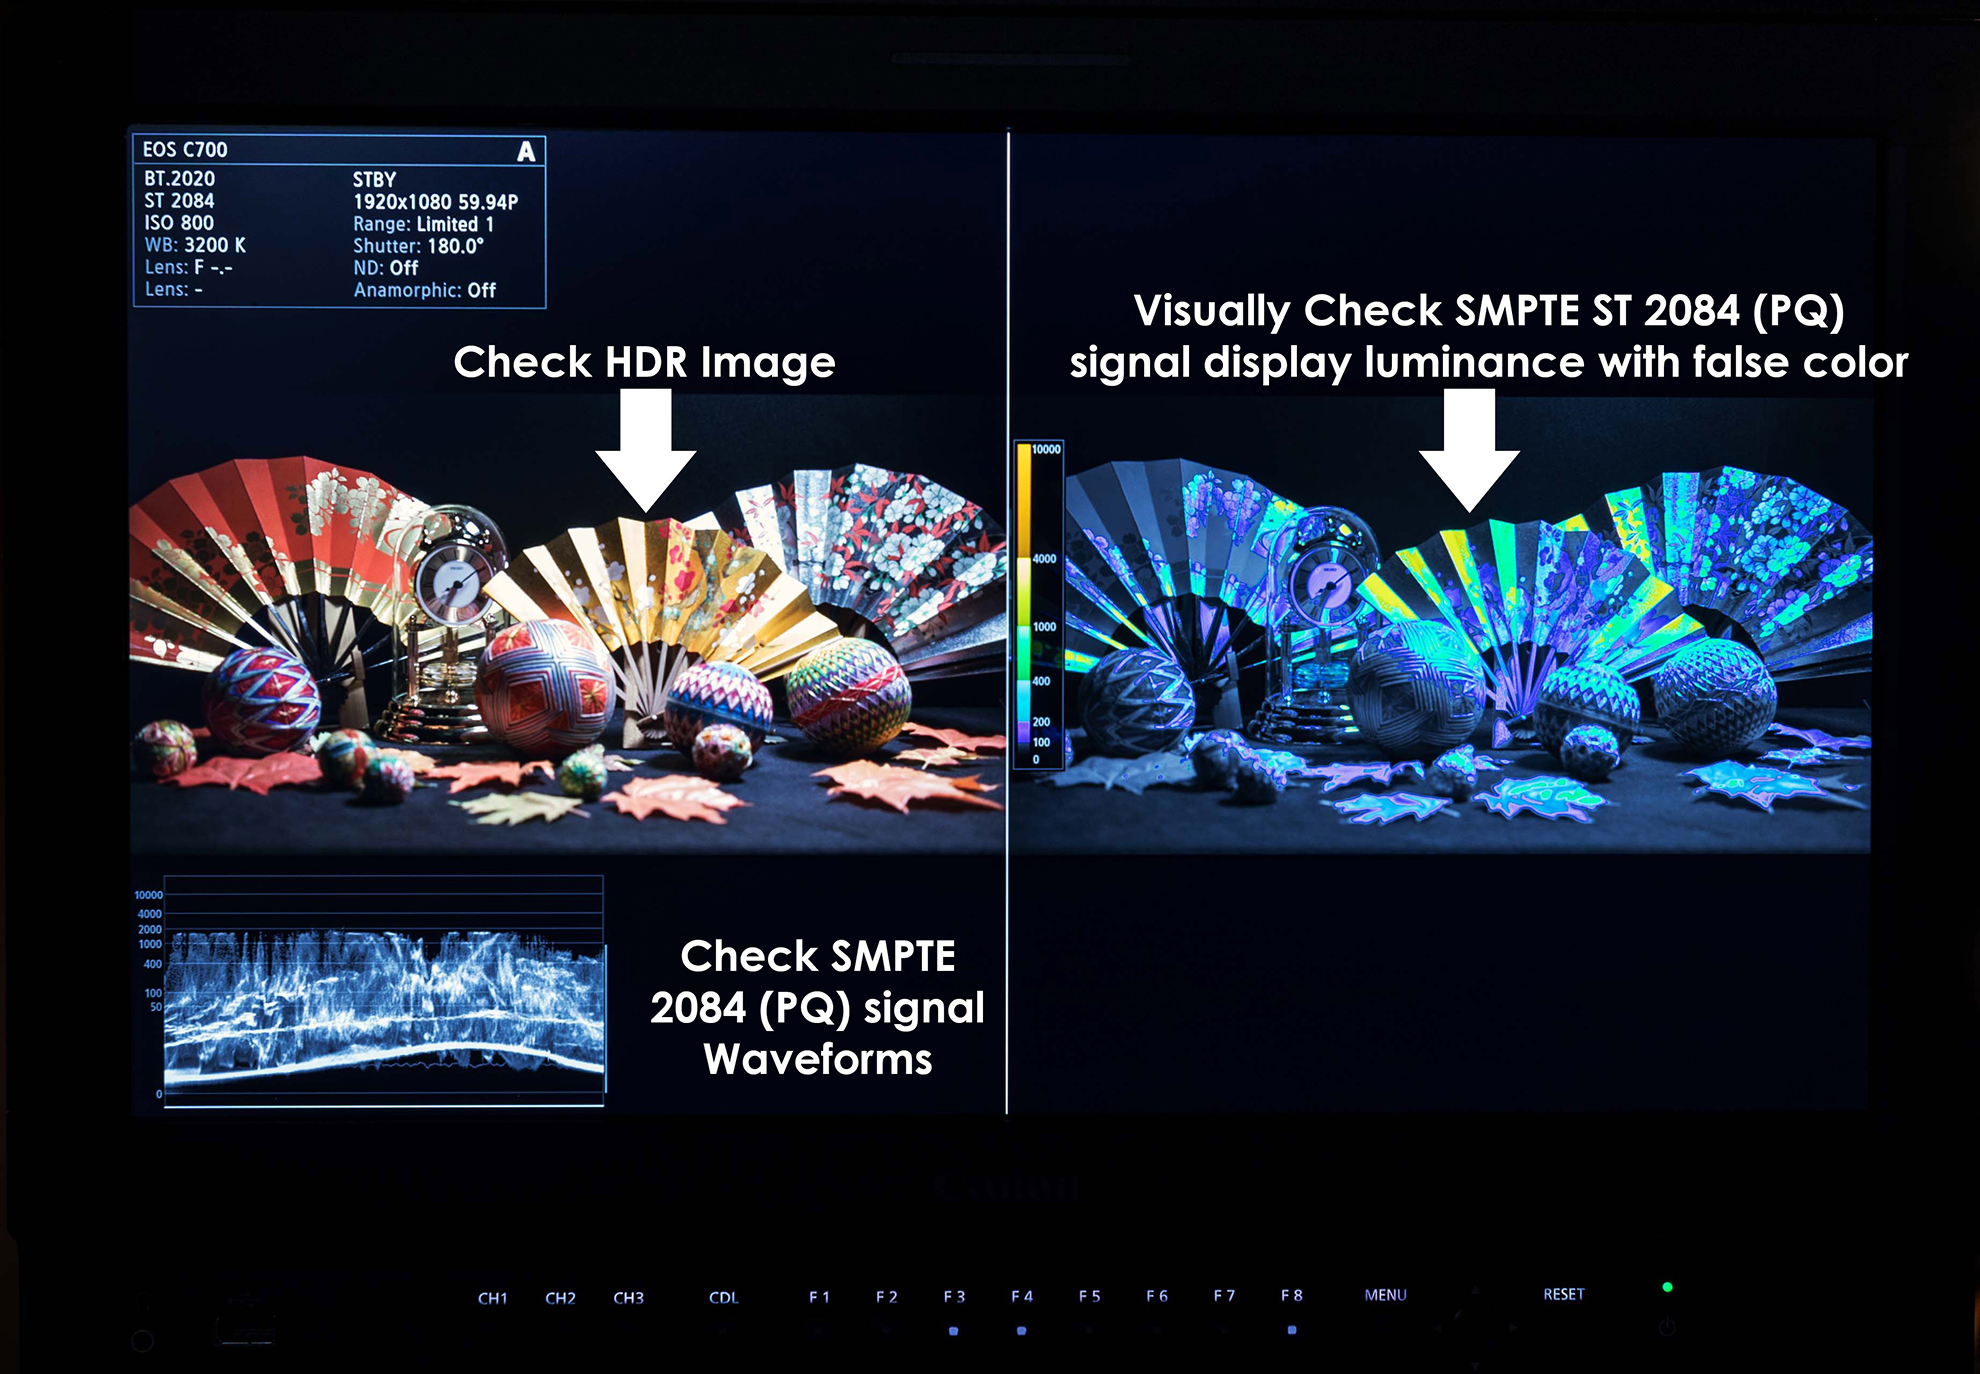Click the camera A indicator icon
This screenshot has width=1980, height=1374.
click(526, 151)
